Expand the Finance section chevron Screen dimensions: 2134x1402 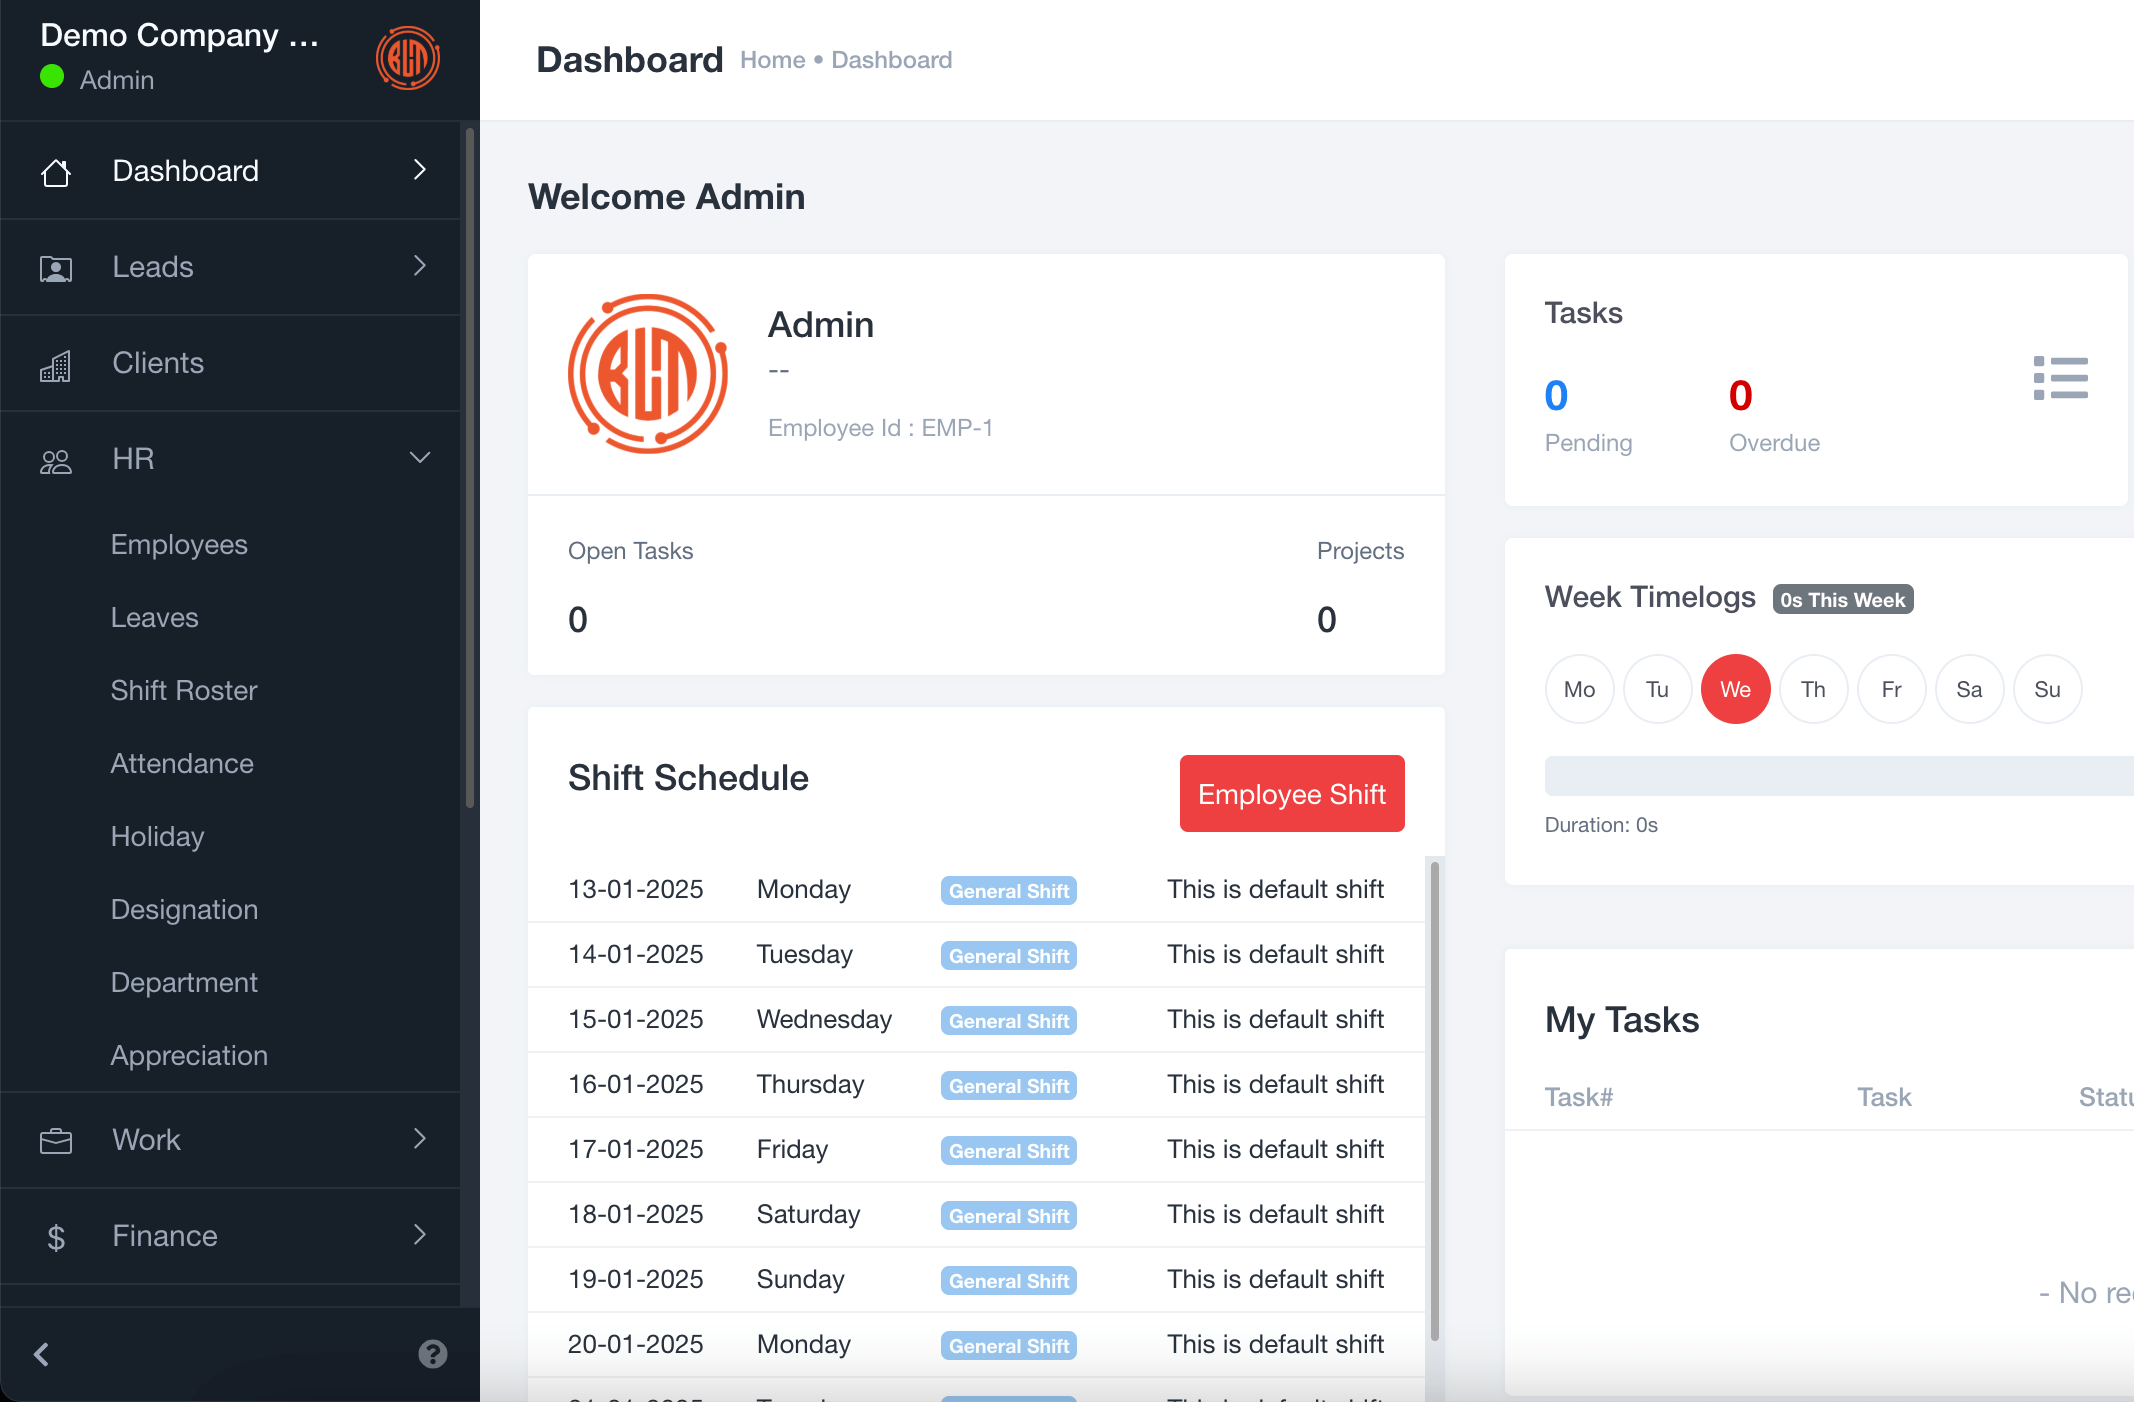click(x=419, y=1236)
